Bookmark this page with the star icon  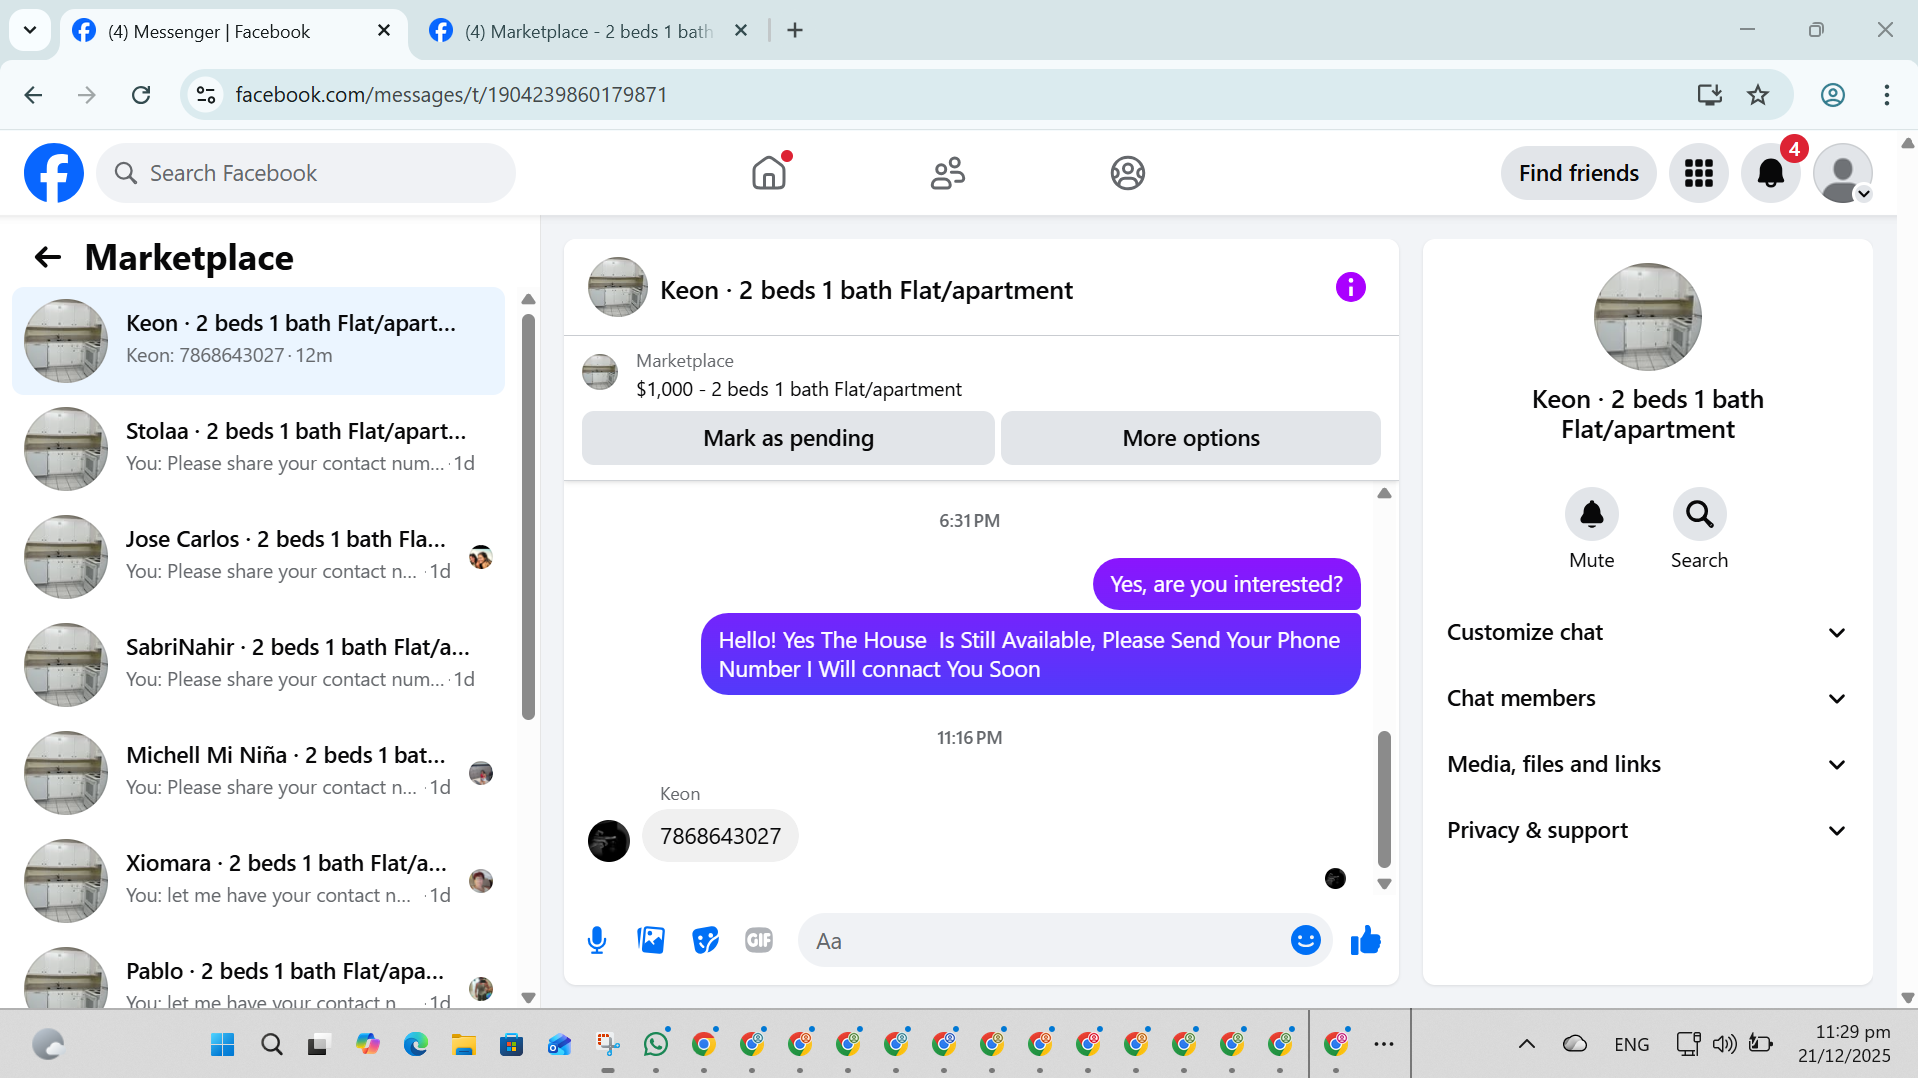[1757, 94]
